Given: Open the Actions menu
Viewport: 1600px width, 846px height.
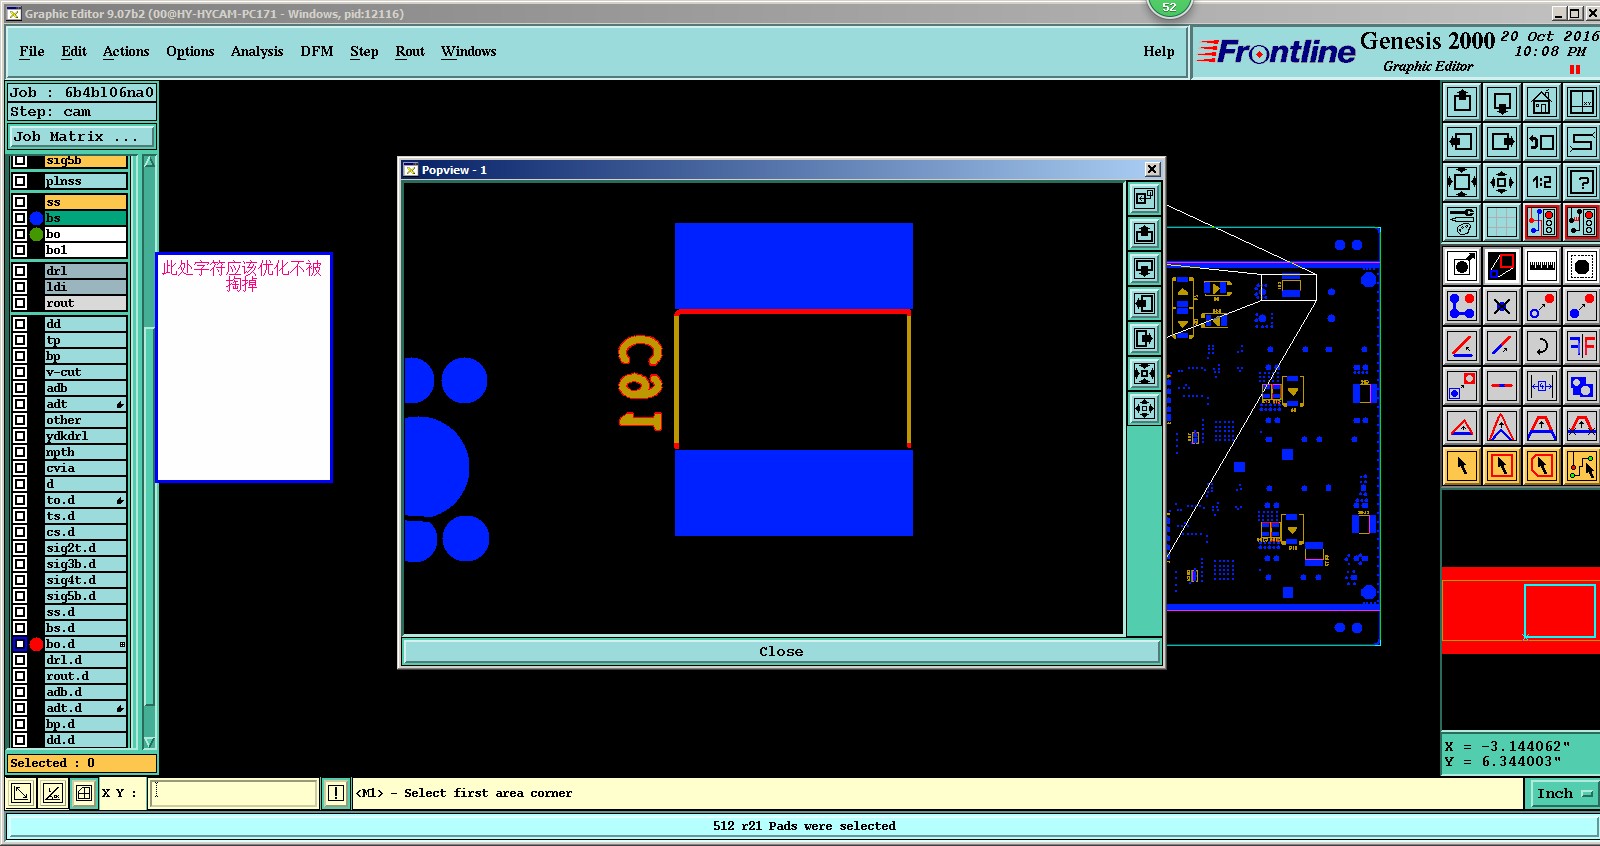Looking at the screenshot, I should [126, 51].
